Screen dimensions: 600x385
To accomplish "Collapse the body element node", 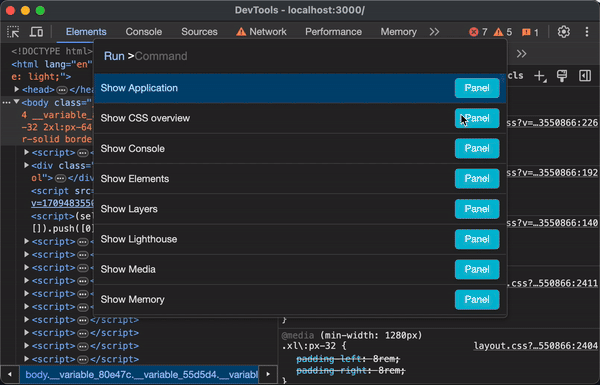I will click(17, 102).
